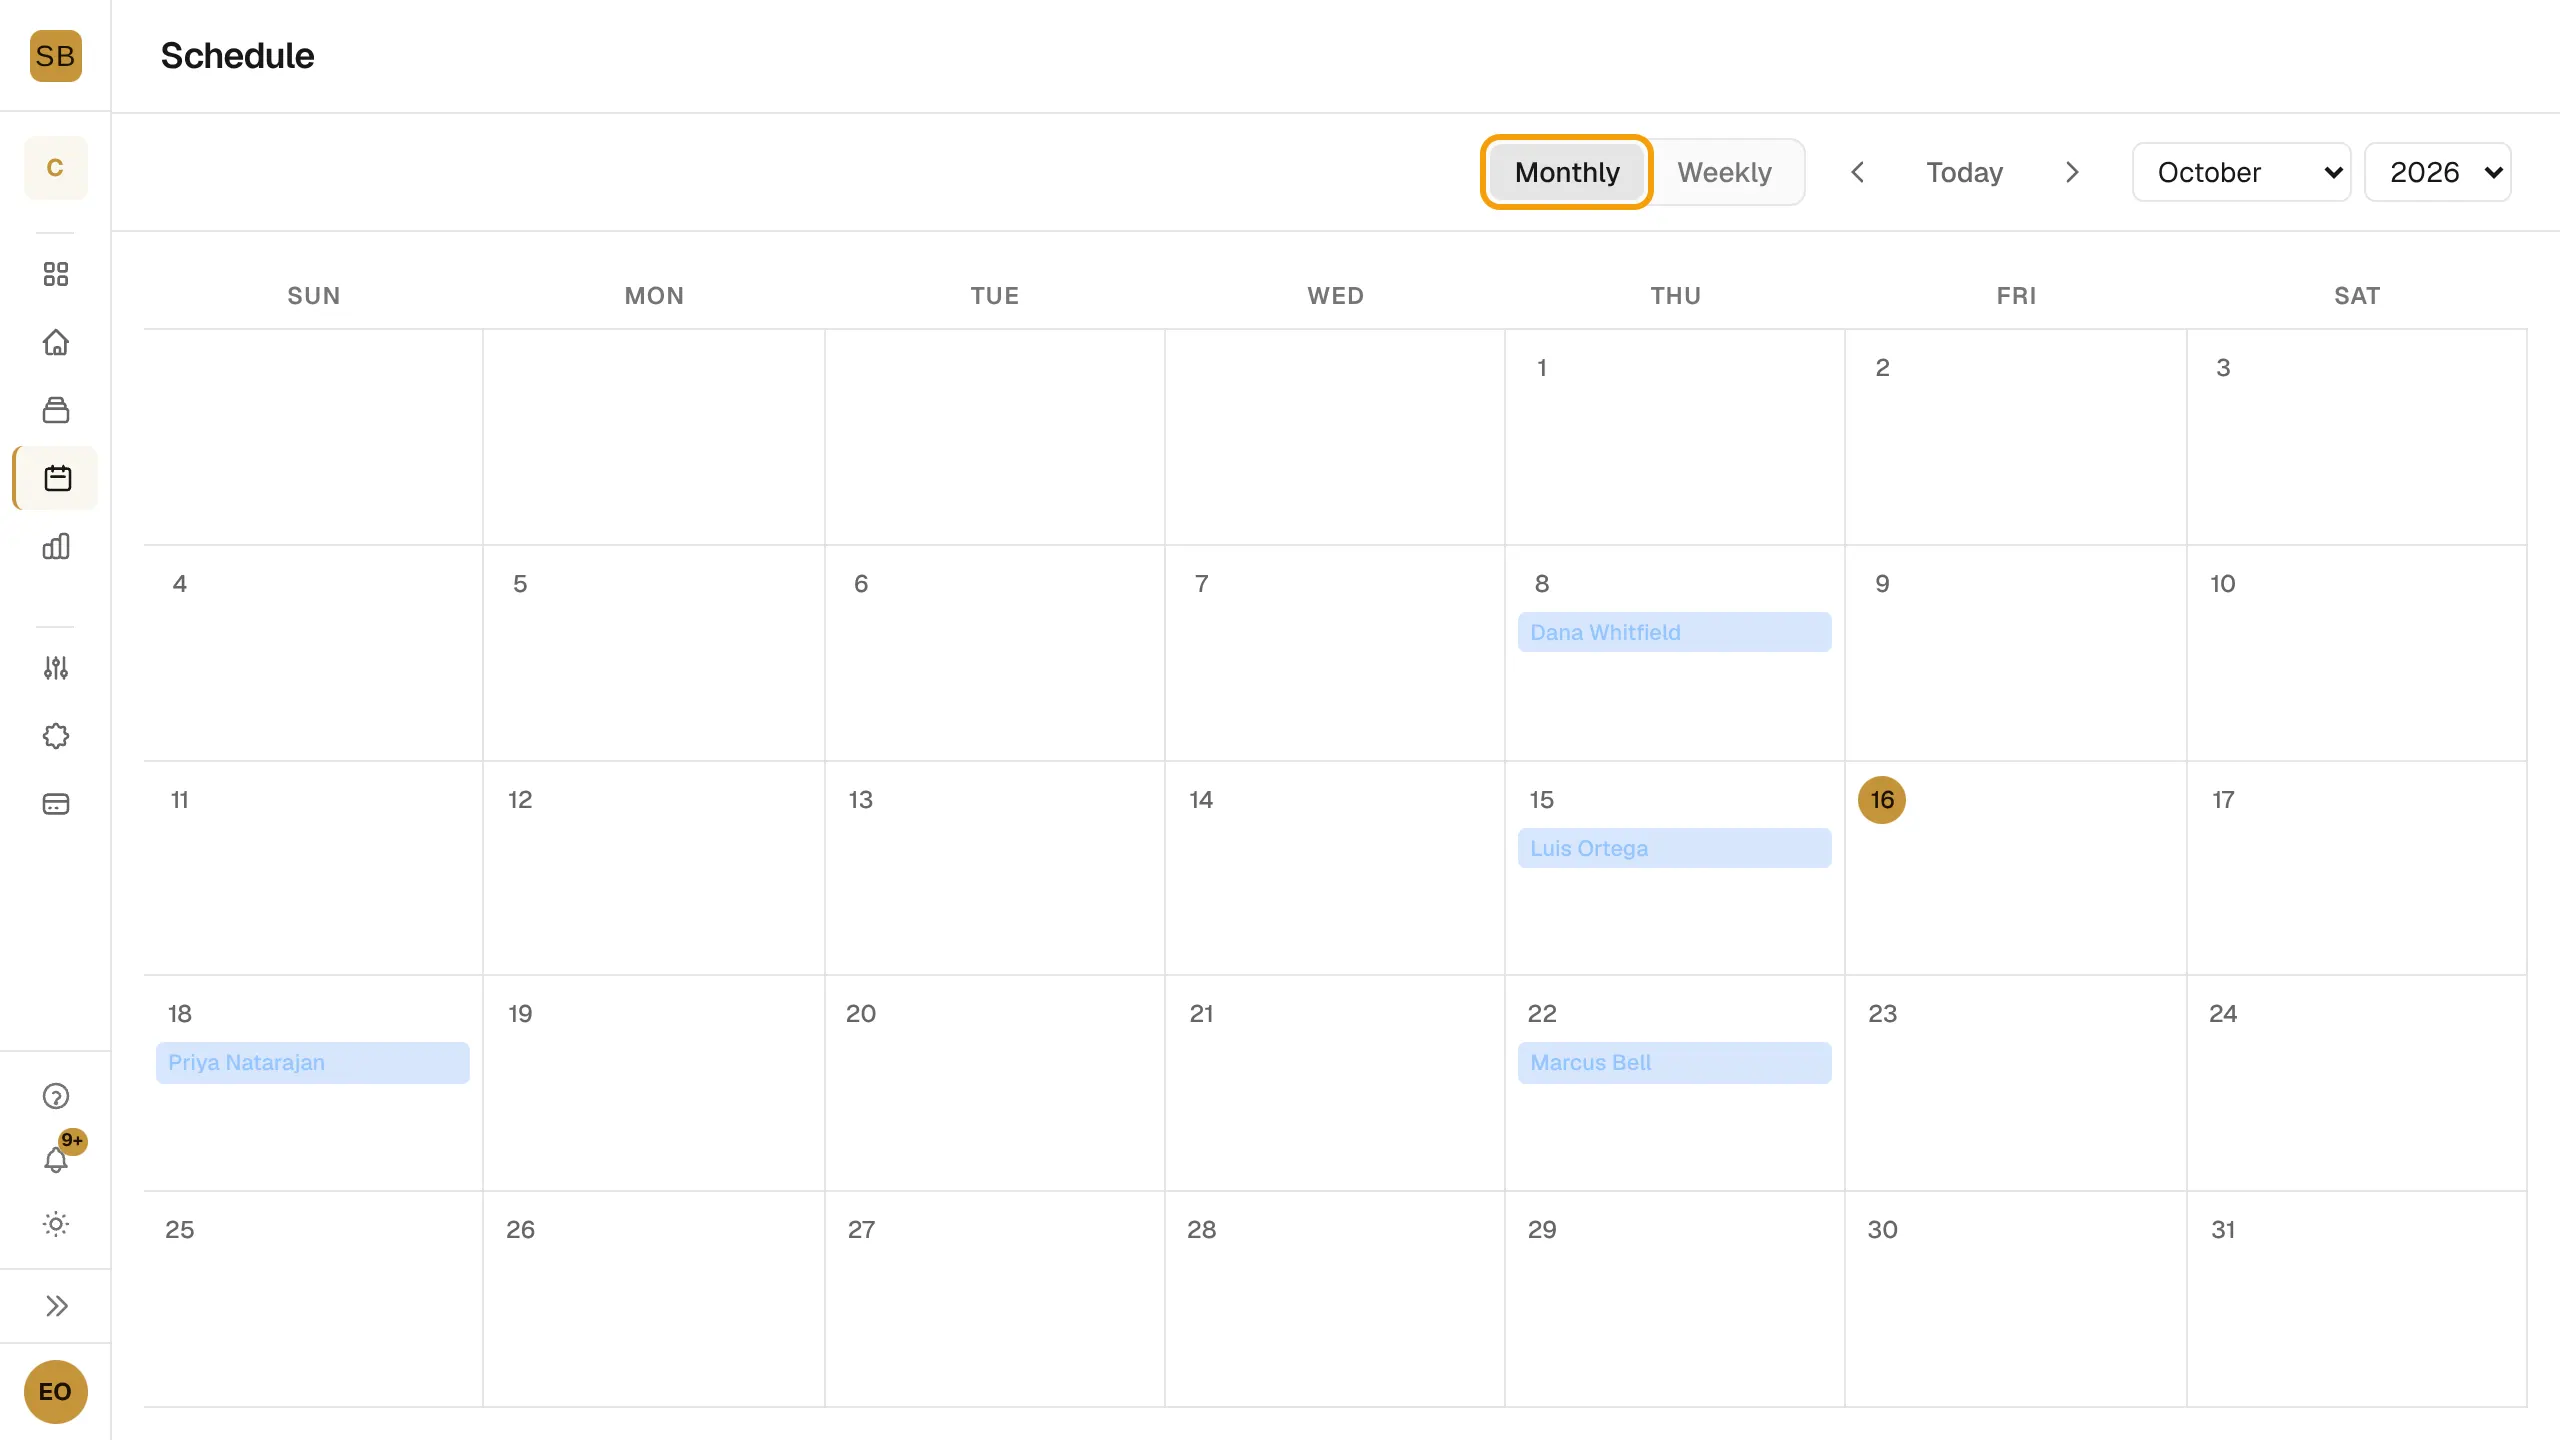This screenshot has width=2560, height=1440.
Task: Open Priya Natarajan event on the 18th
Action: coord(312,1062)
